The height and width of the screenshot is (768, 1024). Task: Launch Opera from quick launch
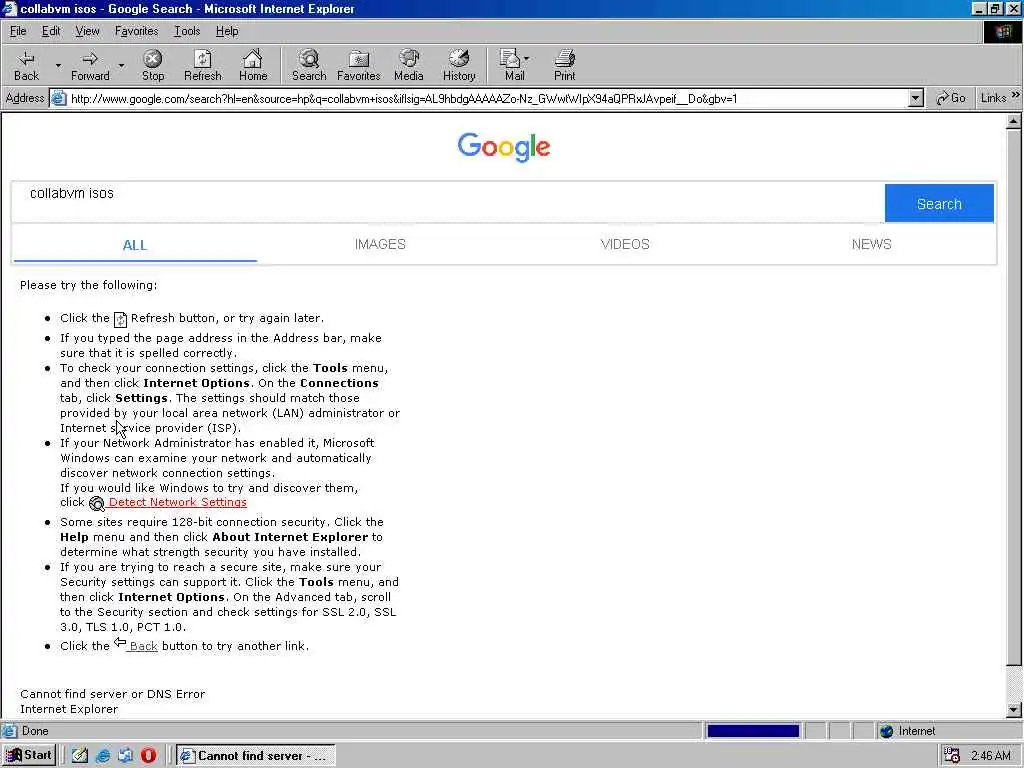coord(148,756)
